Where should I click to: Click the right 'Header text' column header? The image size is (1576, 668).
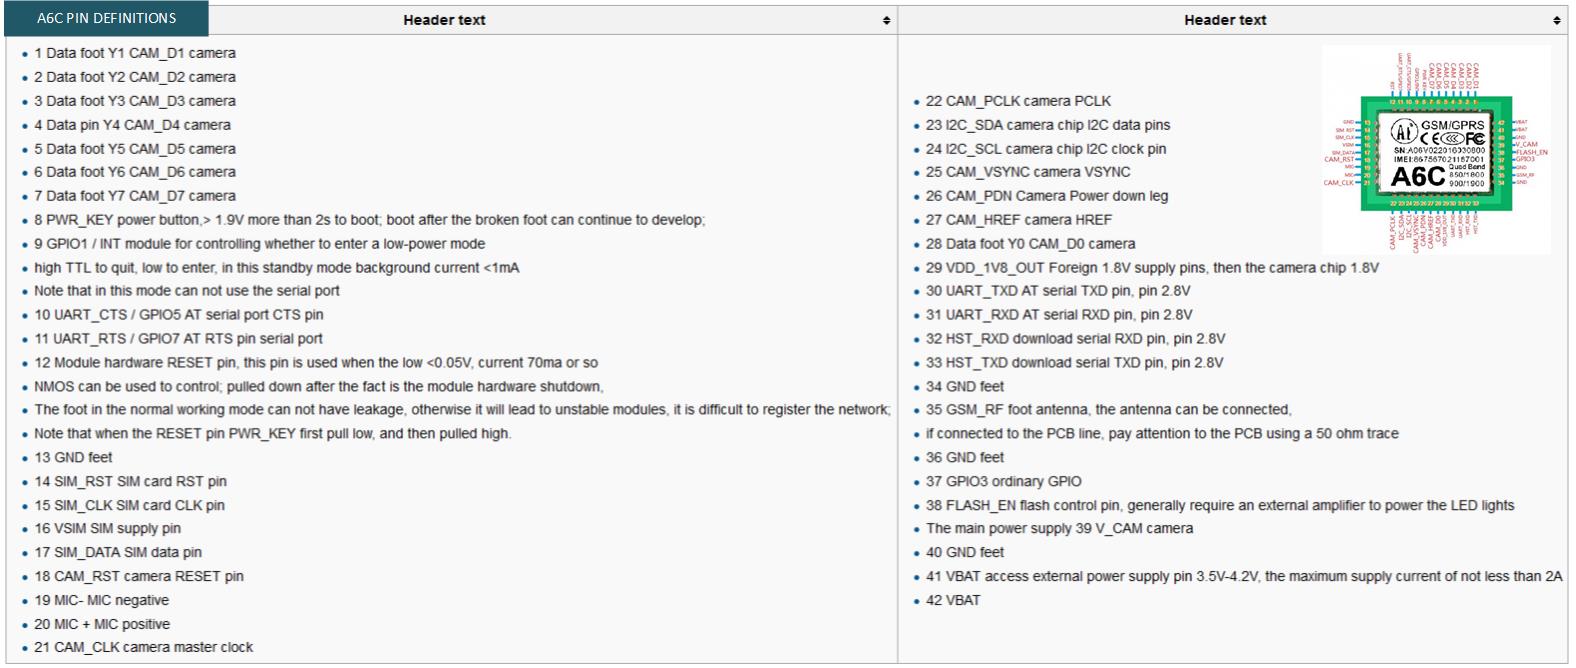[x=1225, y=20]
